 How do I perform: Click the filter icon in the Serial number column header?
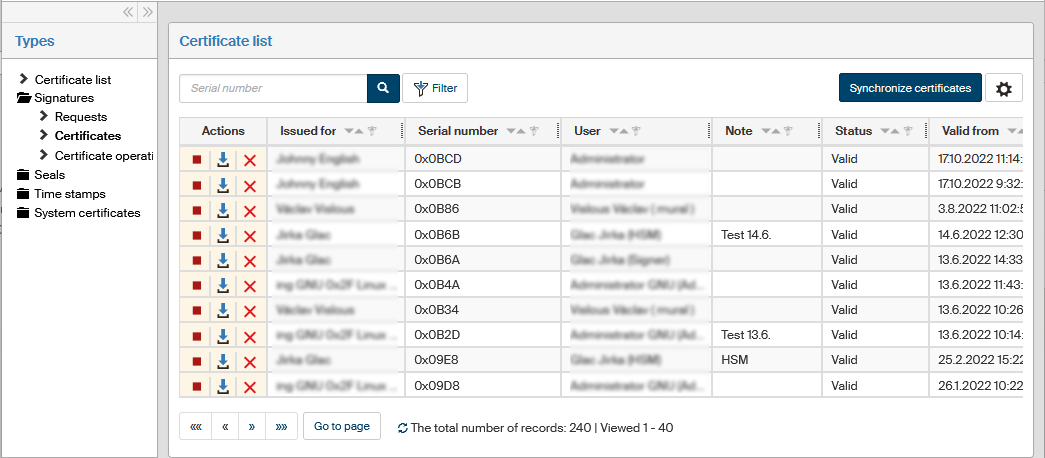click(x=534, y=131)
